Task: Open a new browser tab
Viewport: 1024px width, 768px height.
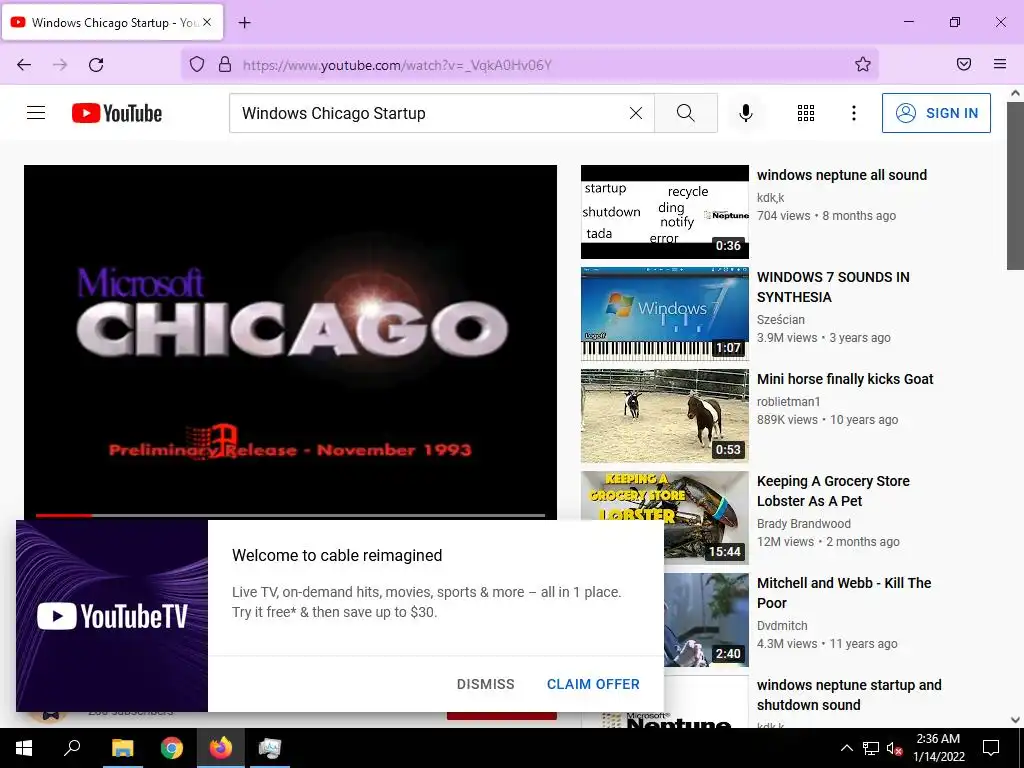Action: [x=244, y=22]
